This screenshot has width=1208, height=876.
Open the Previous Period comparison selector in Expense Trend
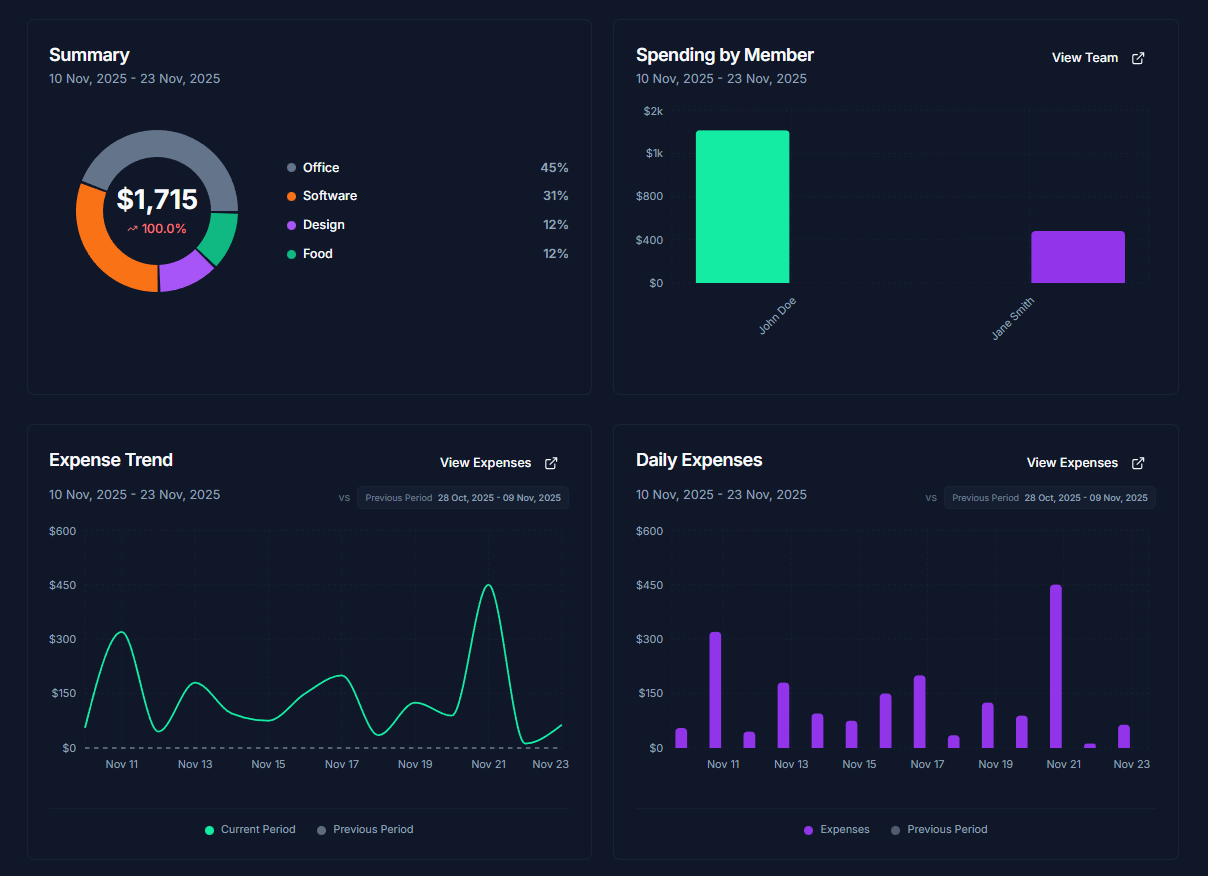pos(463,497)
